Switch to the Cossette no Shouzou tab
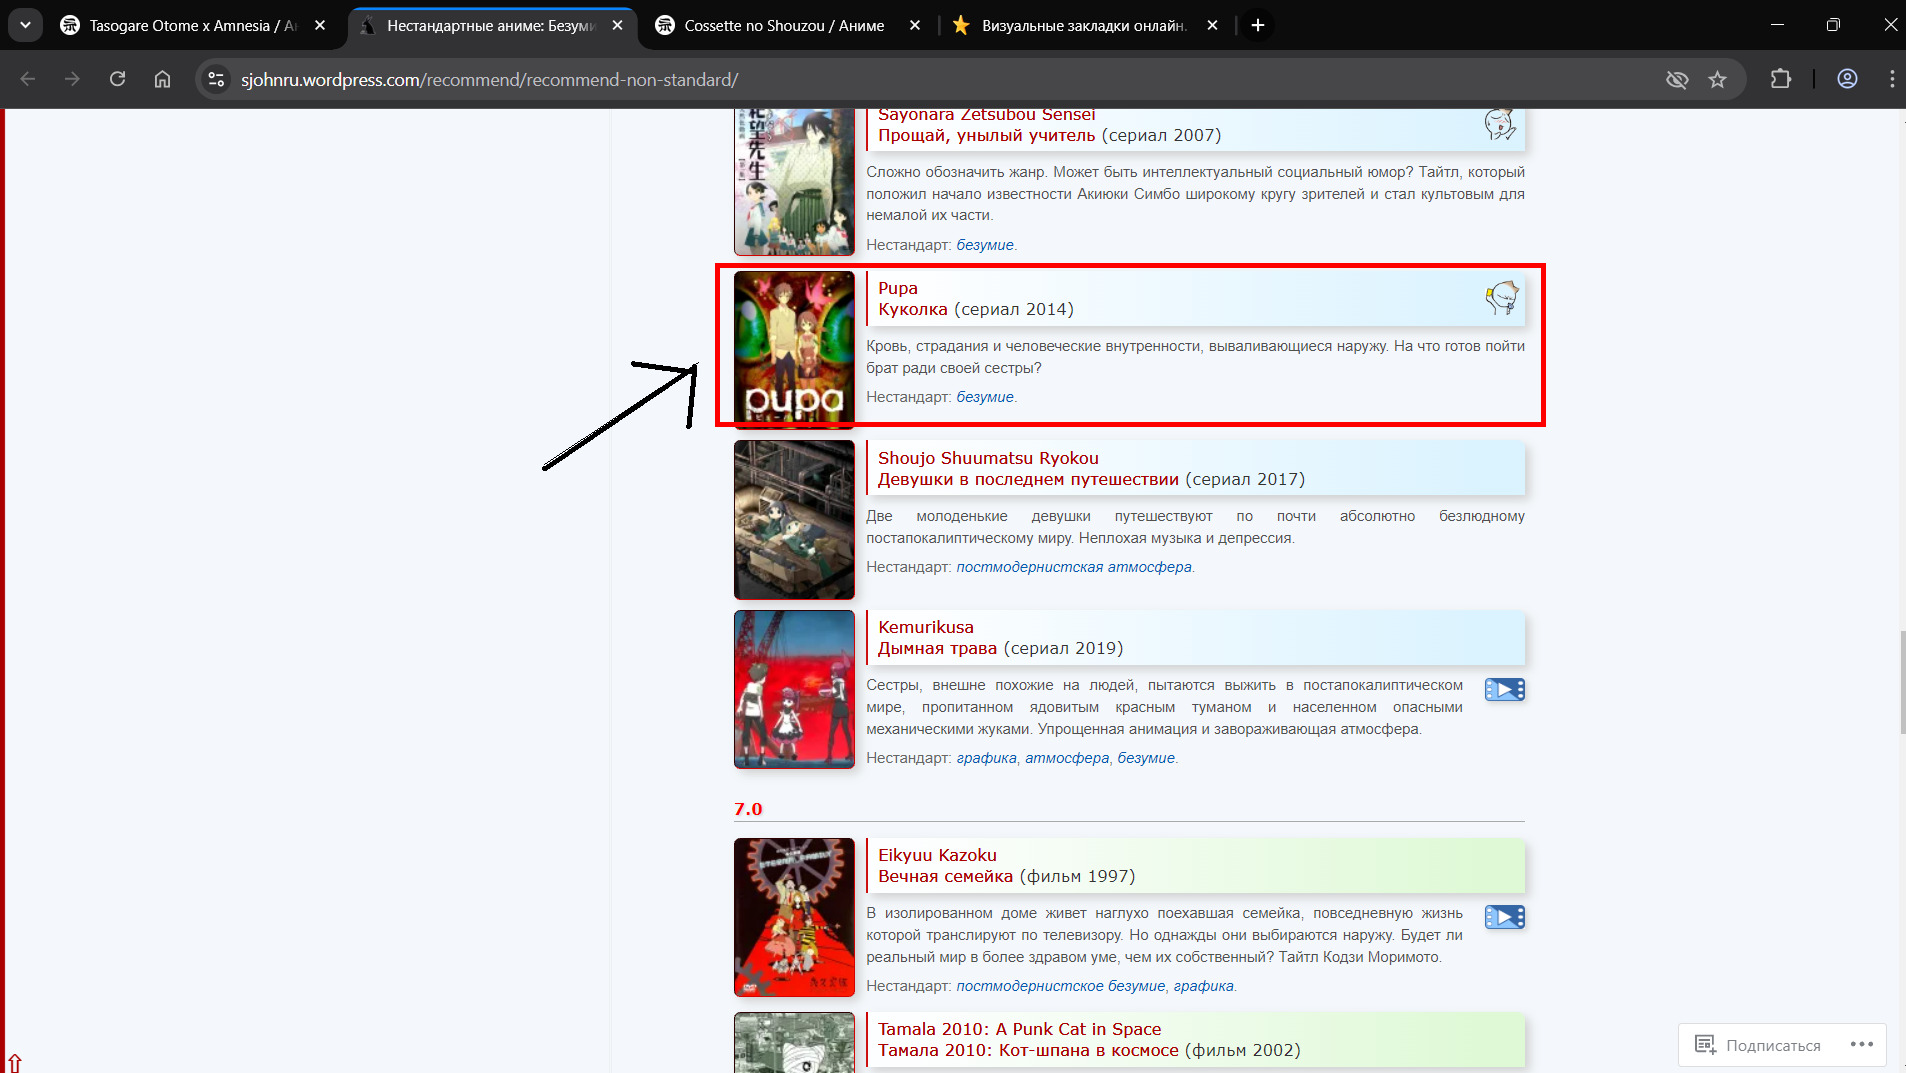1906x1073 pixels. tap(783, 26)
